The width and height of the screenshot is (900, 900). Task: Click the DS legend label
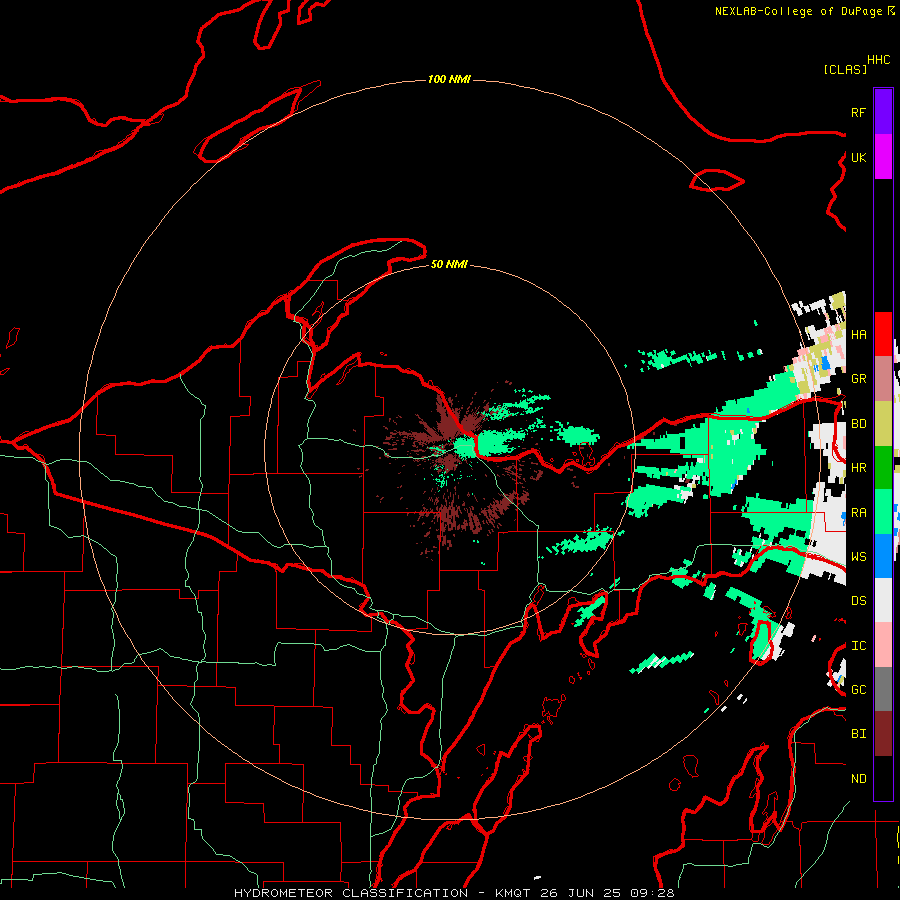pos(858,600)
